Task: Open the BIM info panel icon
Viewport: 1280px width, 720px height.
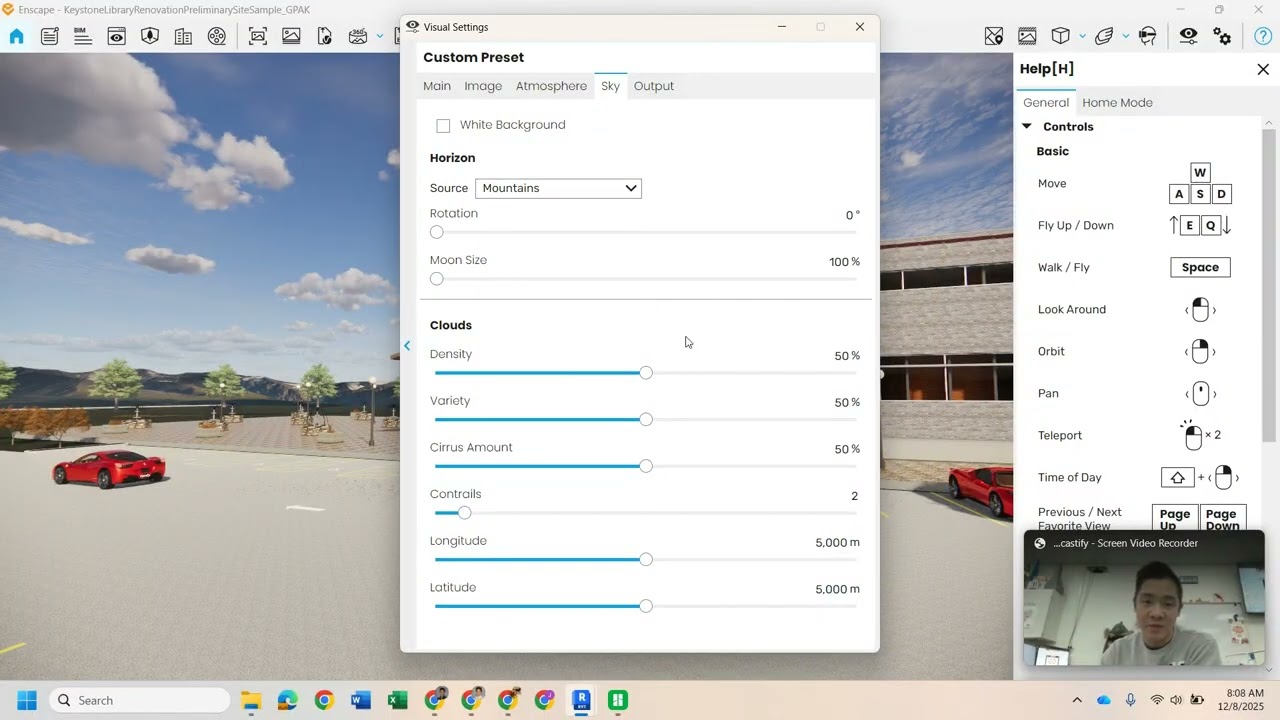Action: [x=83, y=36]
